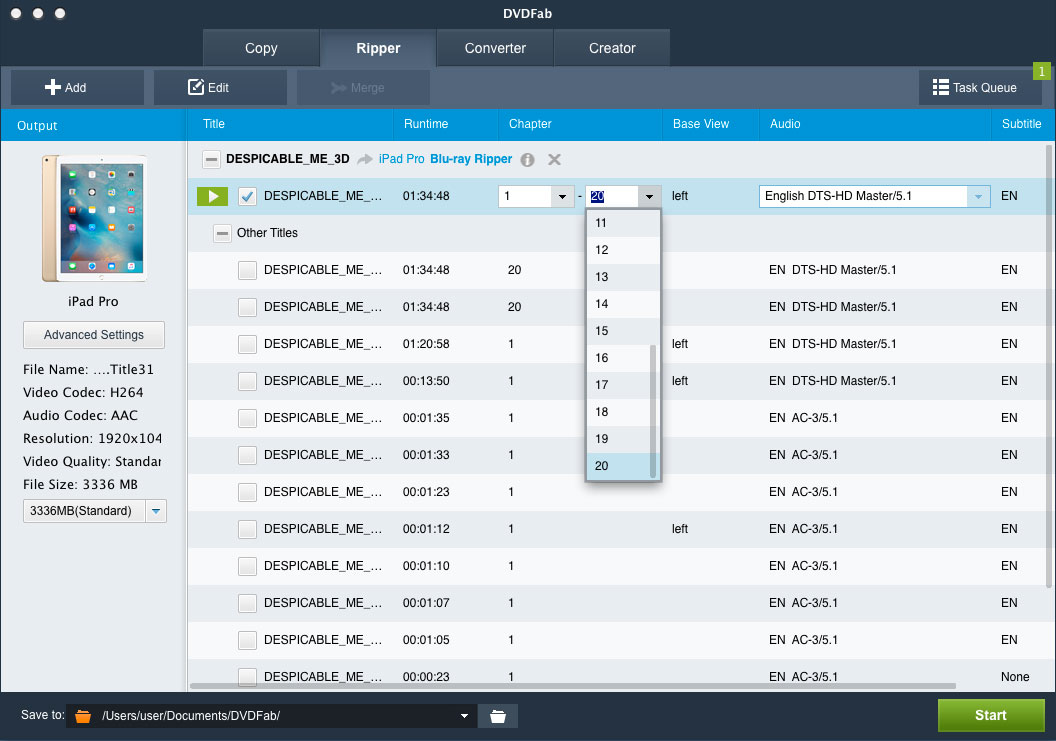Check the title with runtime 00:01:33
The width and height of the screenshot is (1056, 741).
(x=247, y=455)
